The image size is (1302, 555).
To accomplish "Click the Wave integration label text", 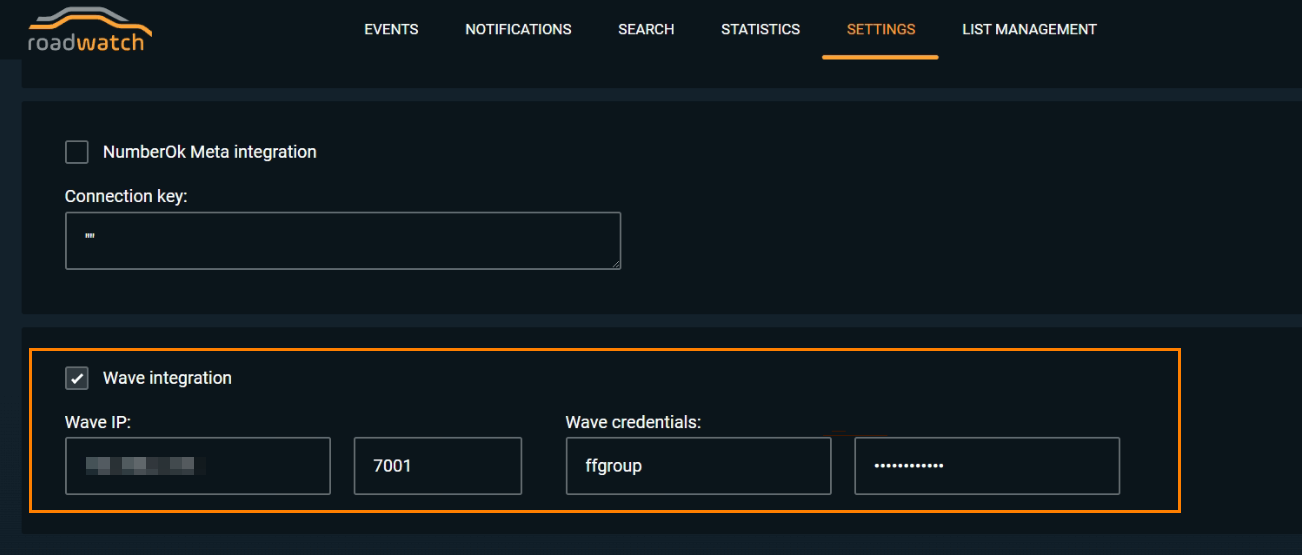I will [x=167, y=378].
